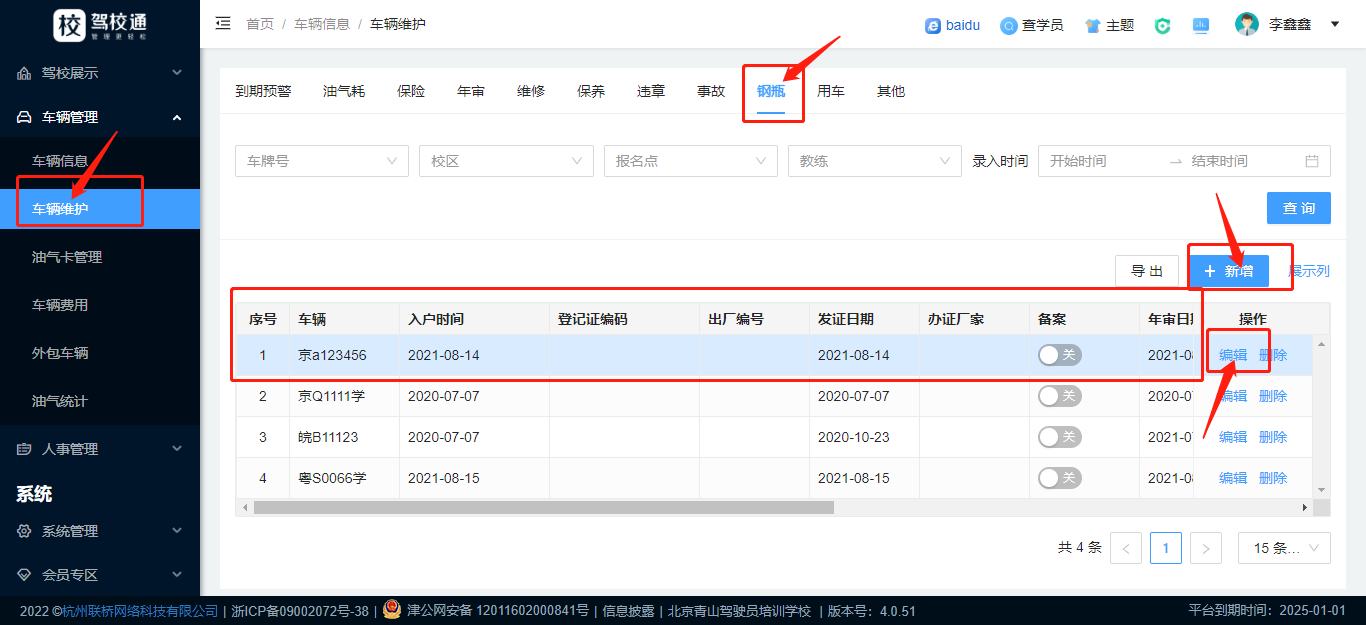Switch to the 维修 tab

(531, 91)
